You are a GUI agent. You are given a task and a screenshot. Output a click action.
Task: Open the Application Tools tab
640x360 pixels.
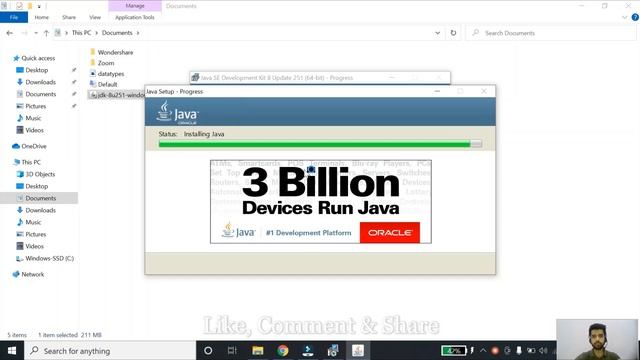pos(135,17)
